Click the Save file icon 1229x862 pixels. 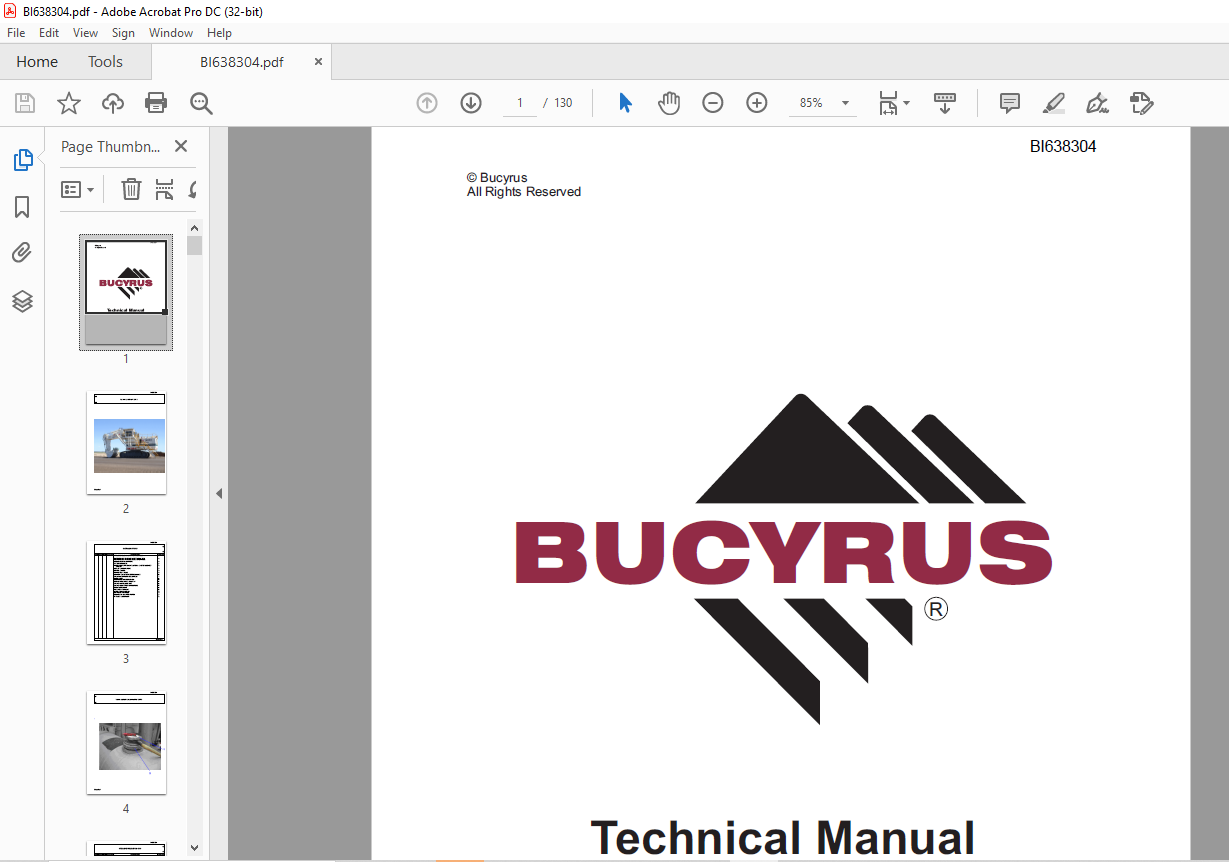click(25, 103)
